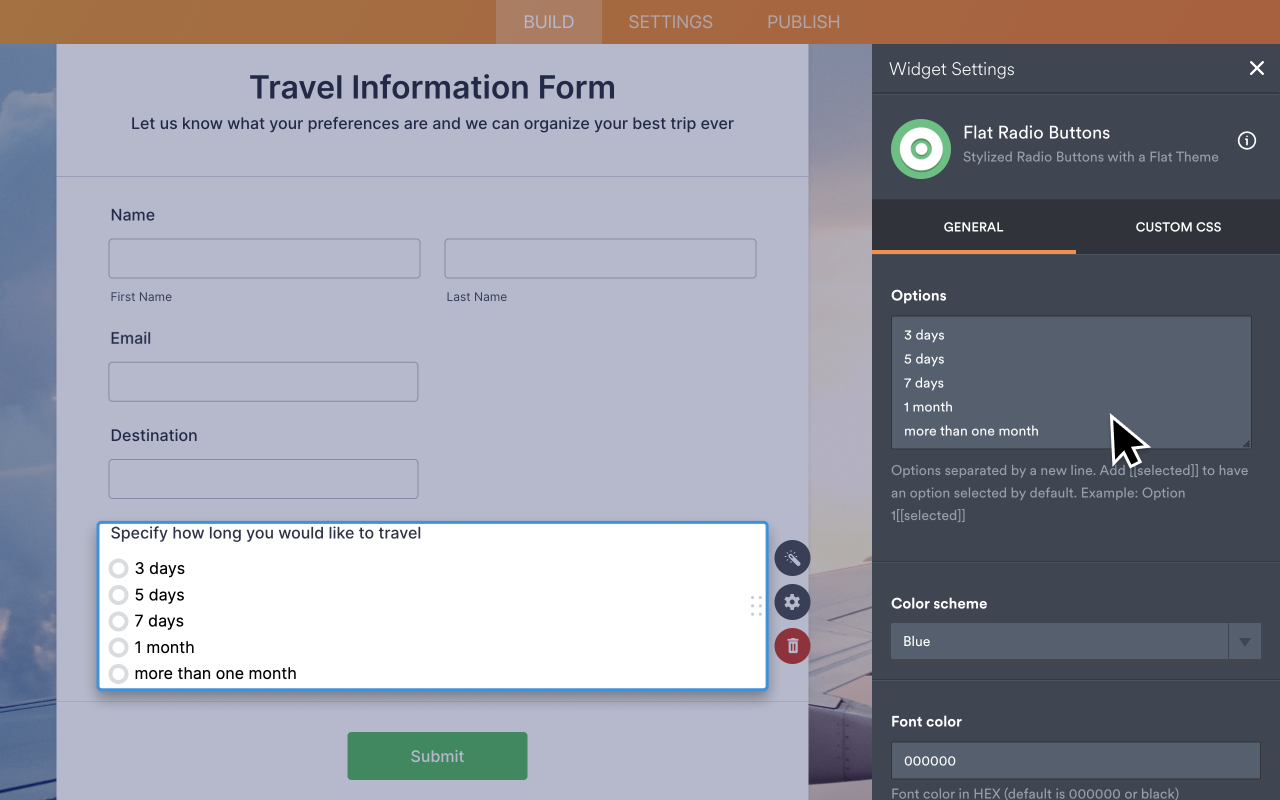Click the info icon in Widget Settings
1280x800 pixels.
click(1246, 141)
